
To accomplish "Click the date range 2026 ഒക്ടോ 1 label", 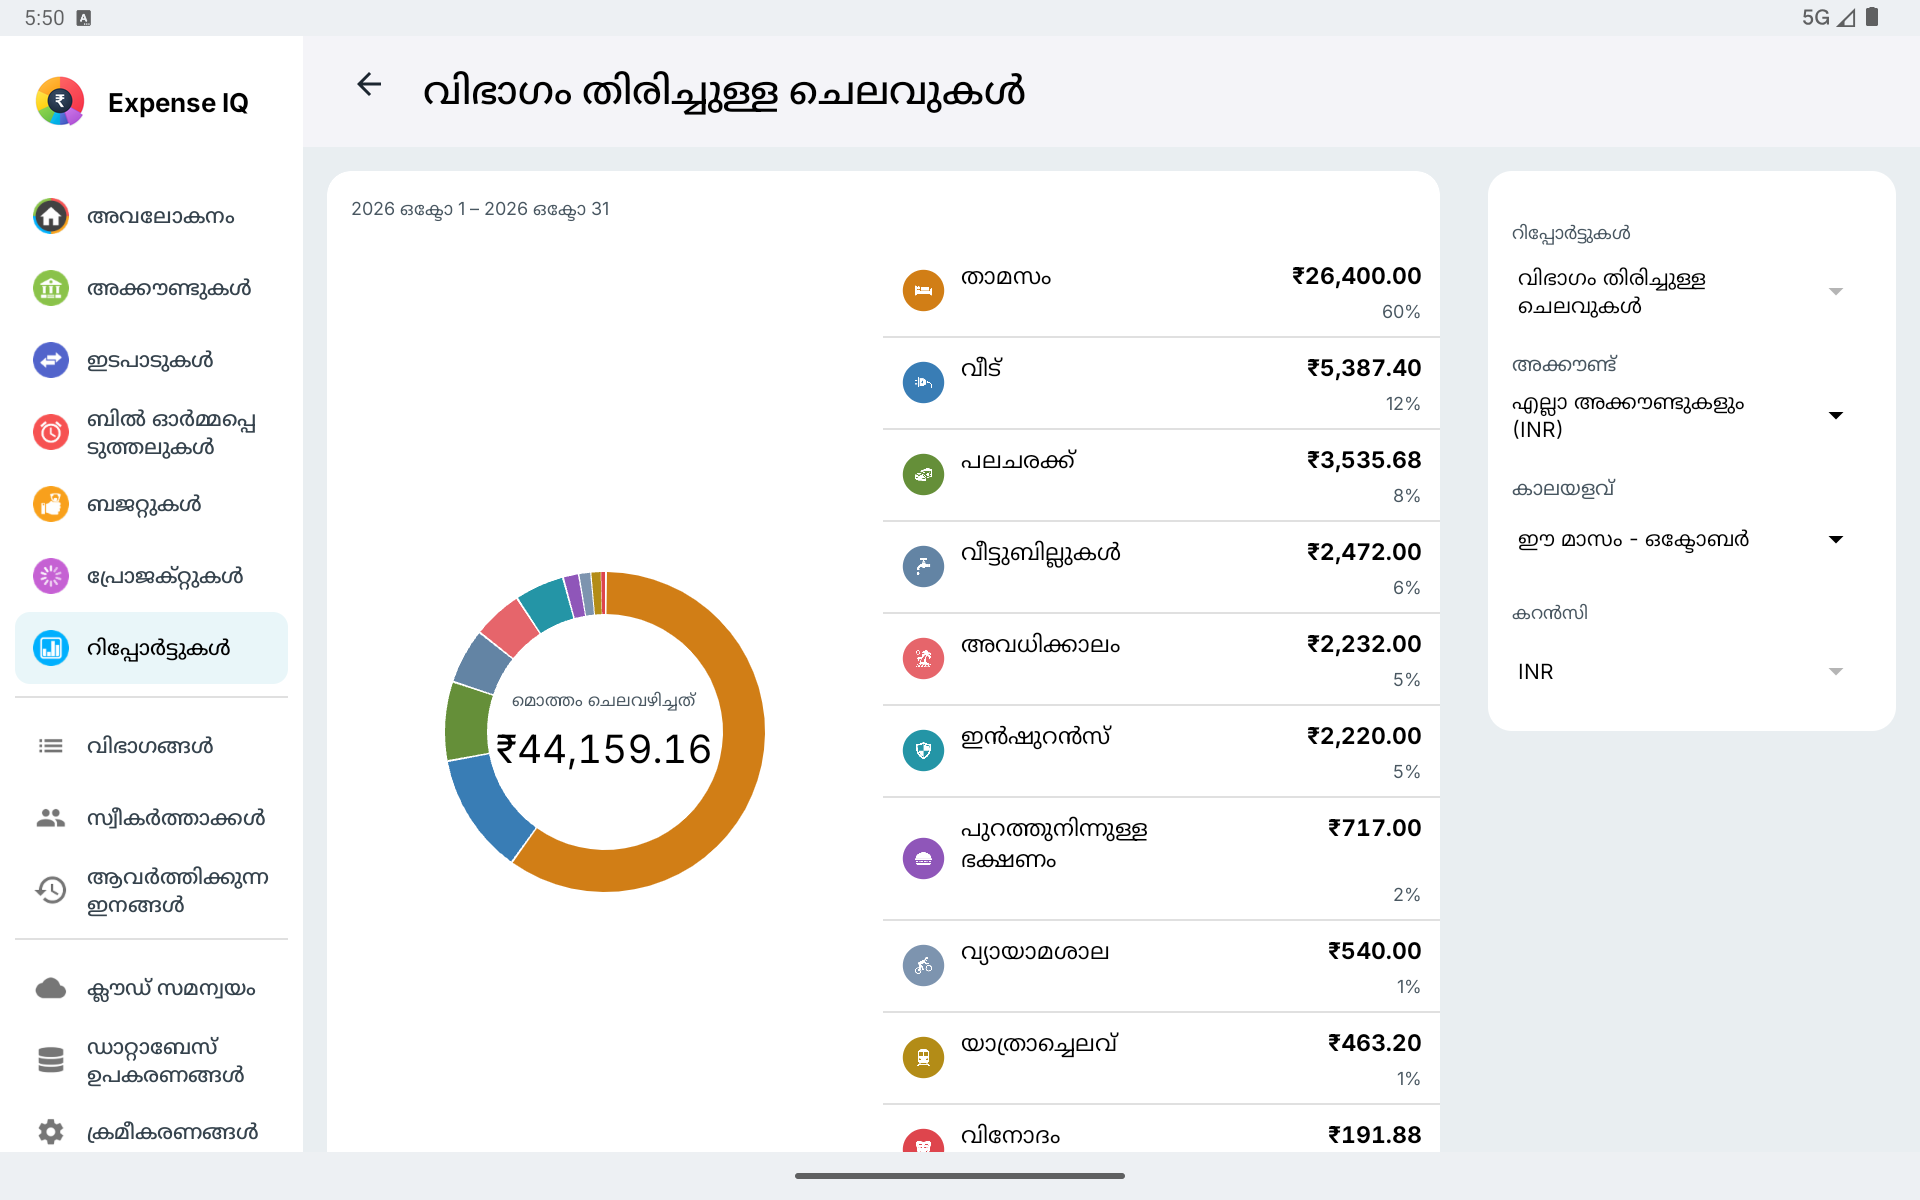I will pyautogui.click(x=480, y=209).
